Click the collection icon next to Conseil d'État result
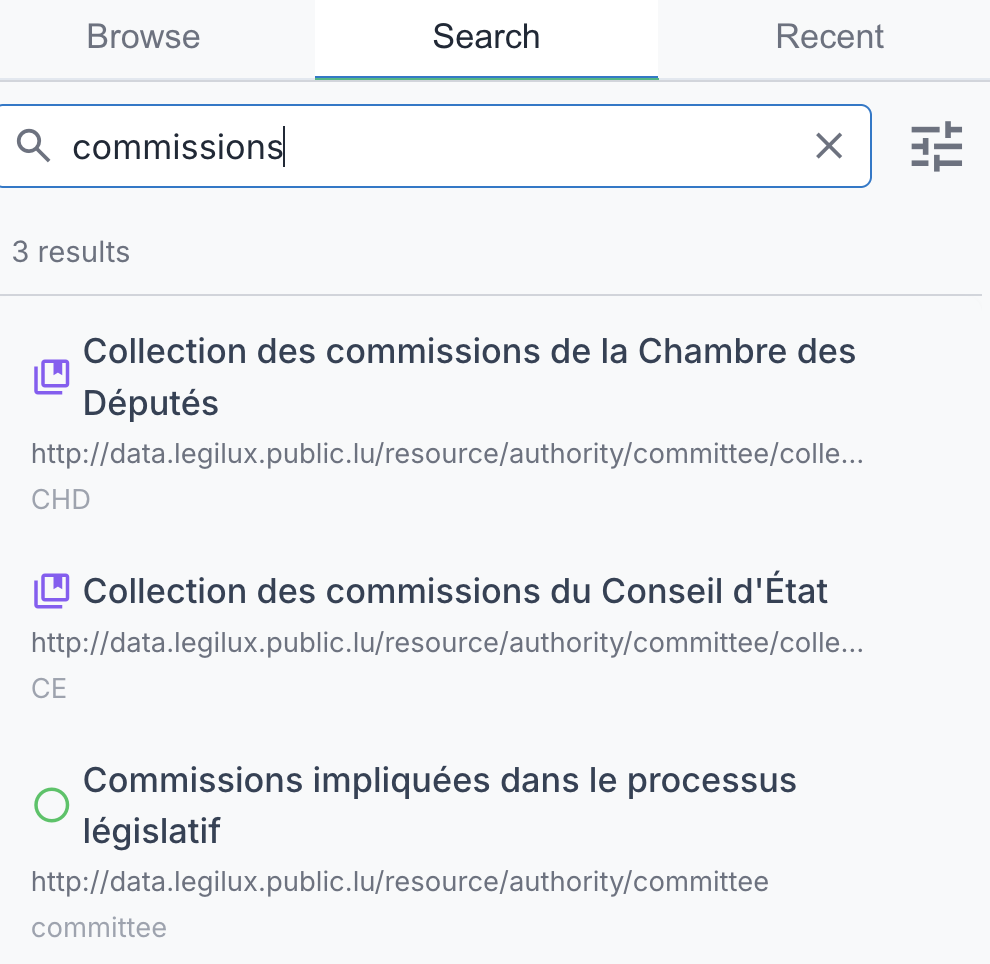This screenshot has width=990, height=964. (51, 591)
